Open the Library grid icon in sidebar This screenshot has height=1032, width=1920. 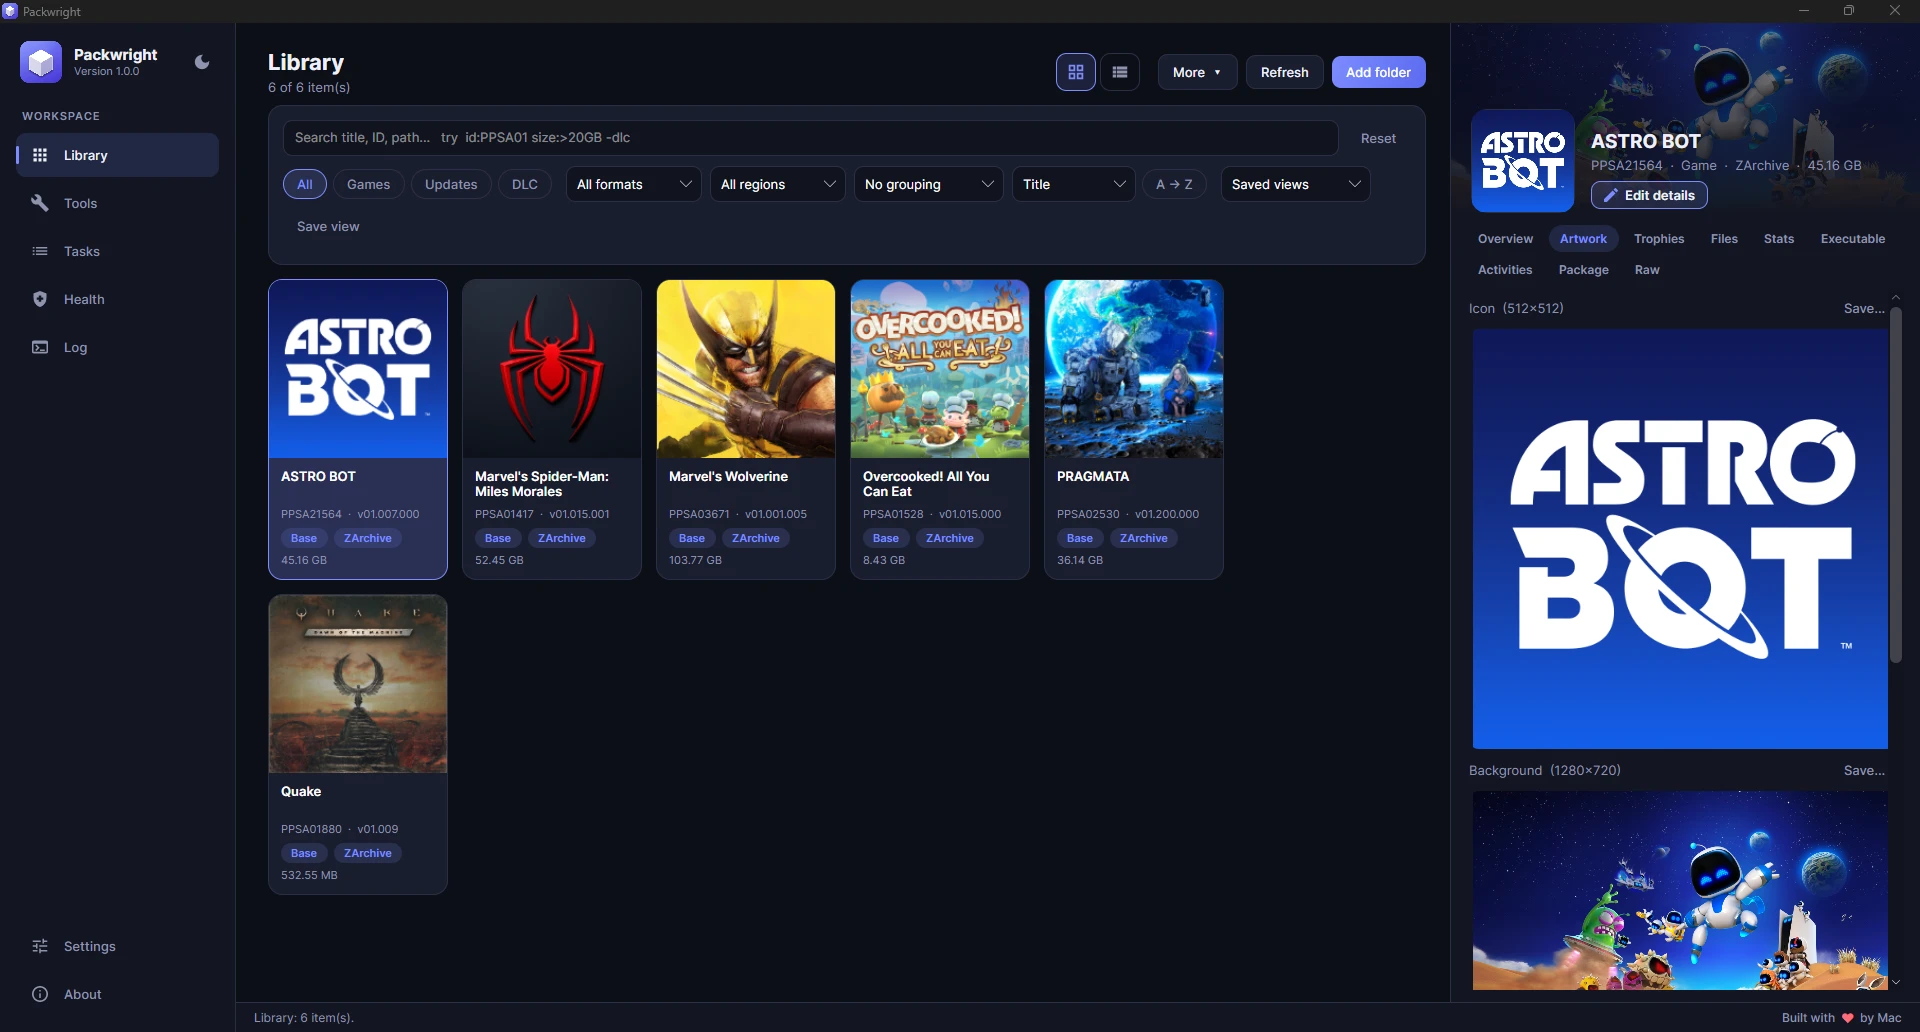coord(40,155)
